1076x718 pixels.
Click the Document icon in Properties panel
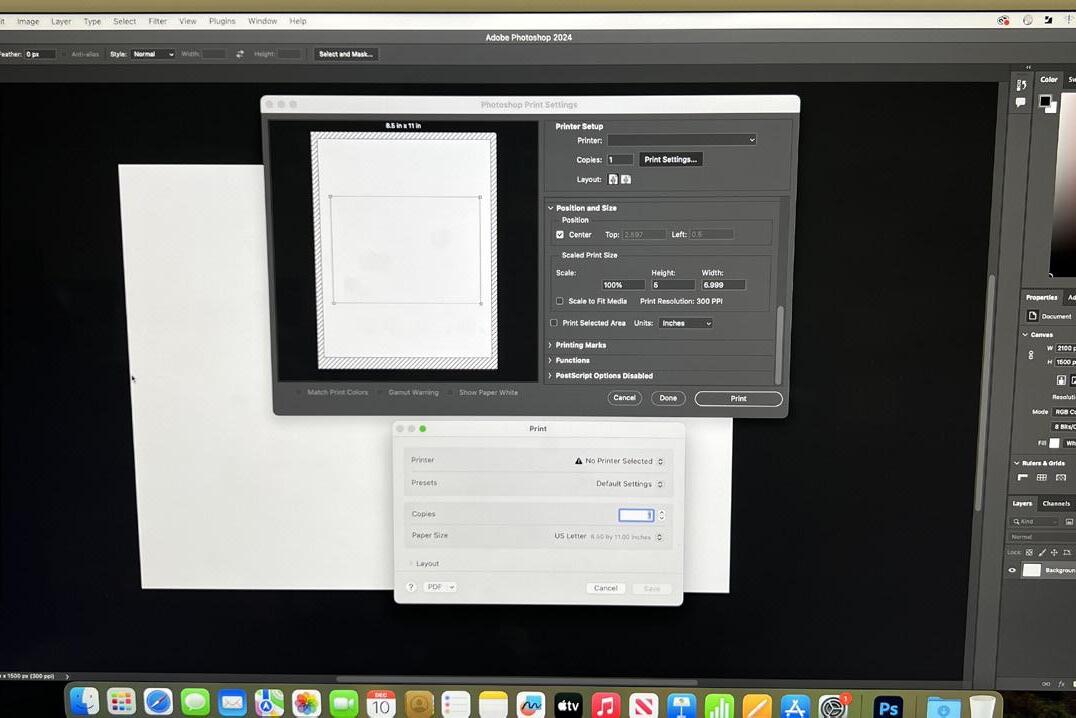[1032, 316]
